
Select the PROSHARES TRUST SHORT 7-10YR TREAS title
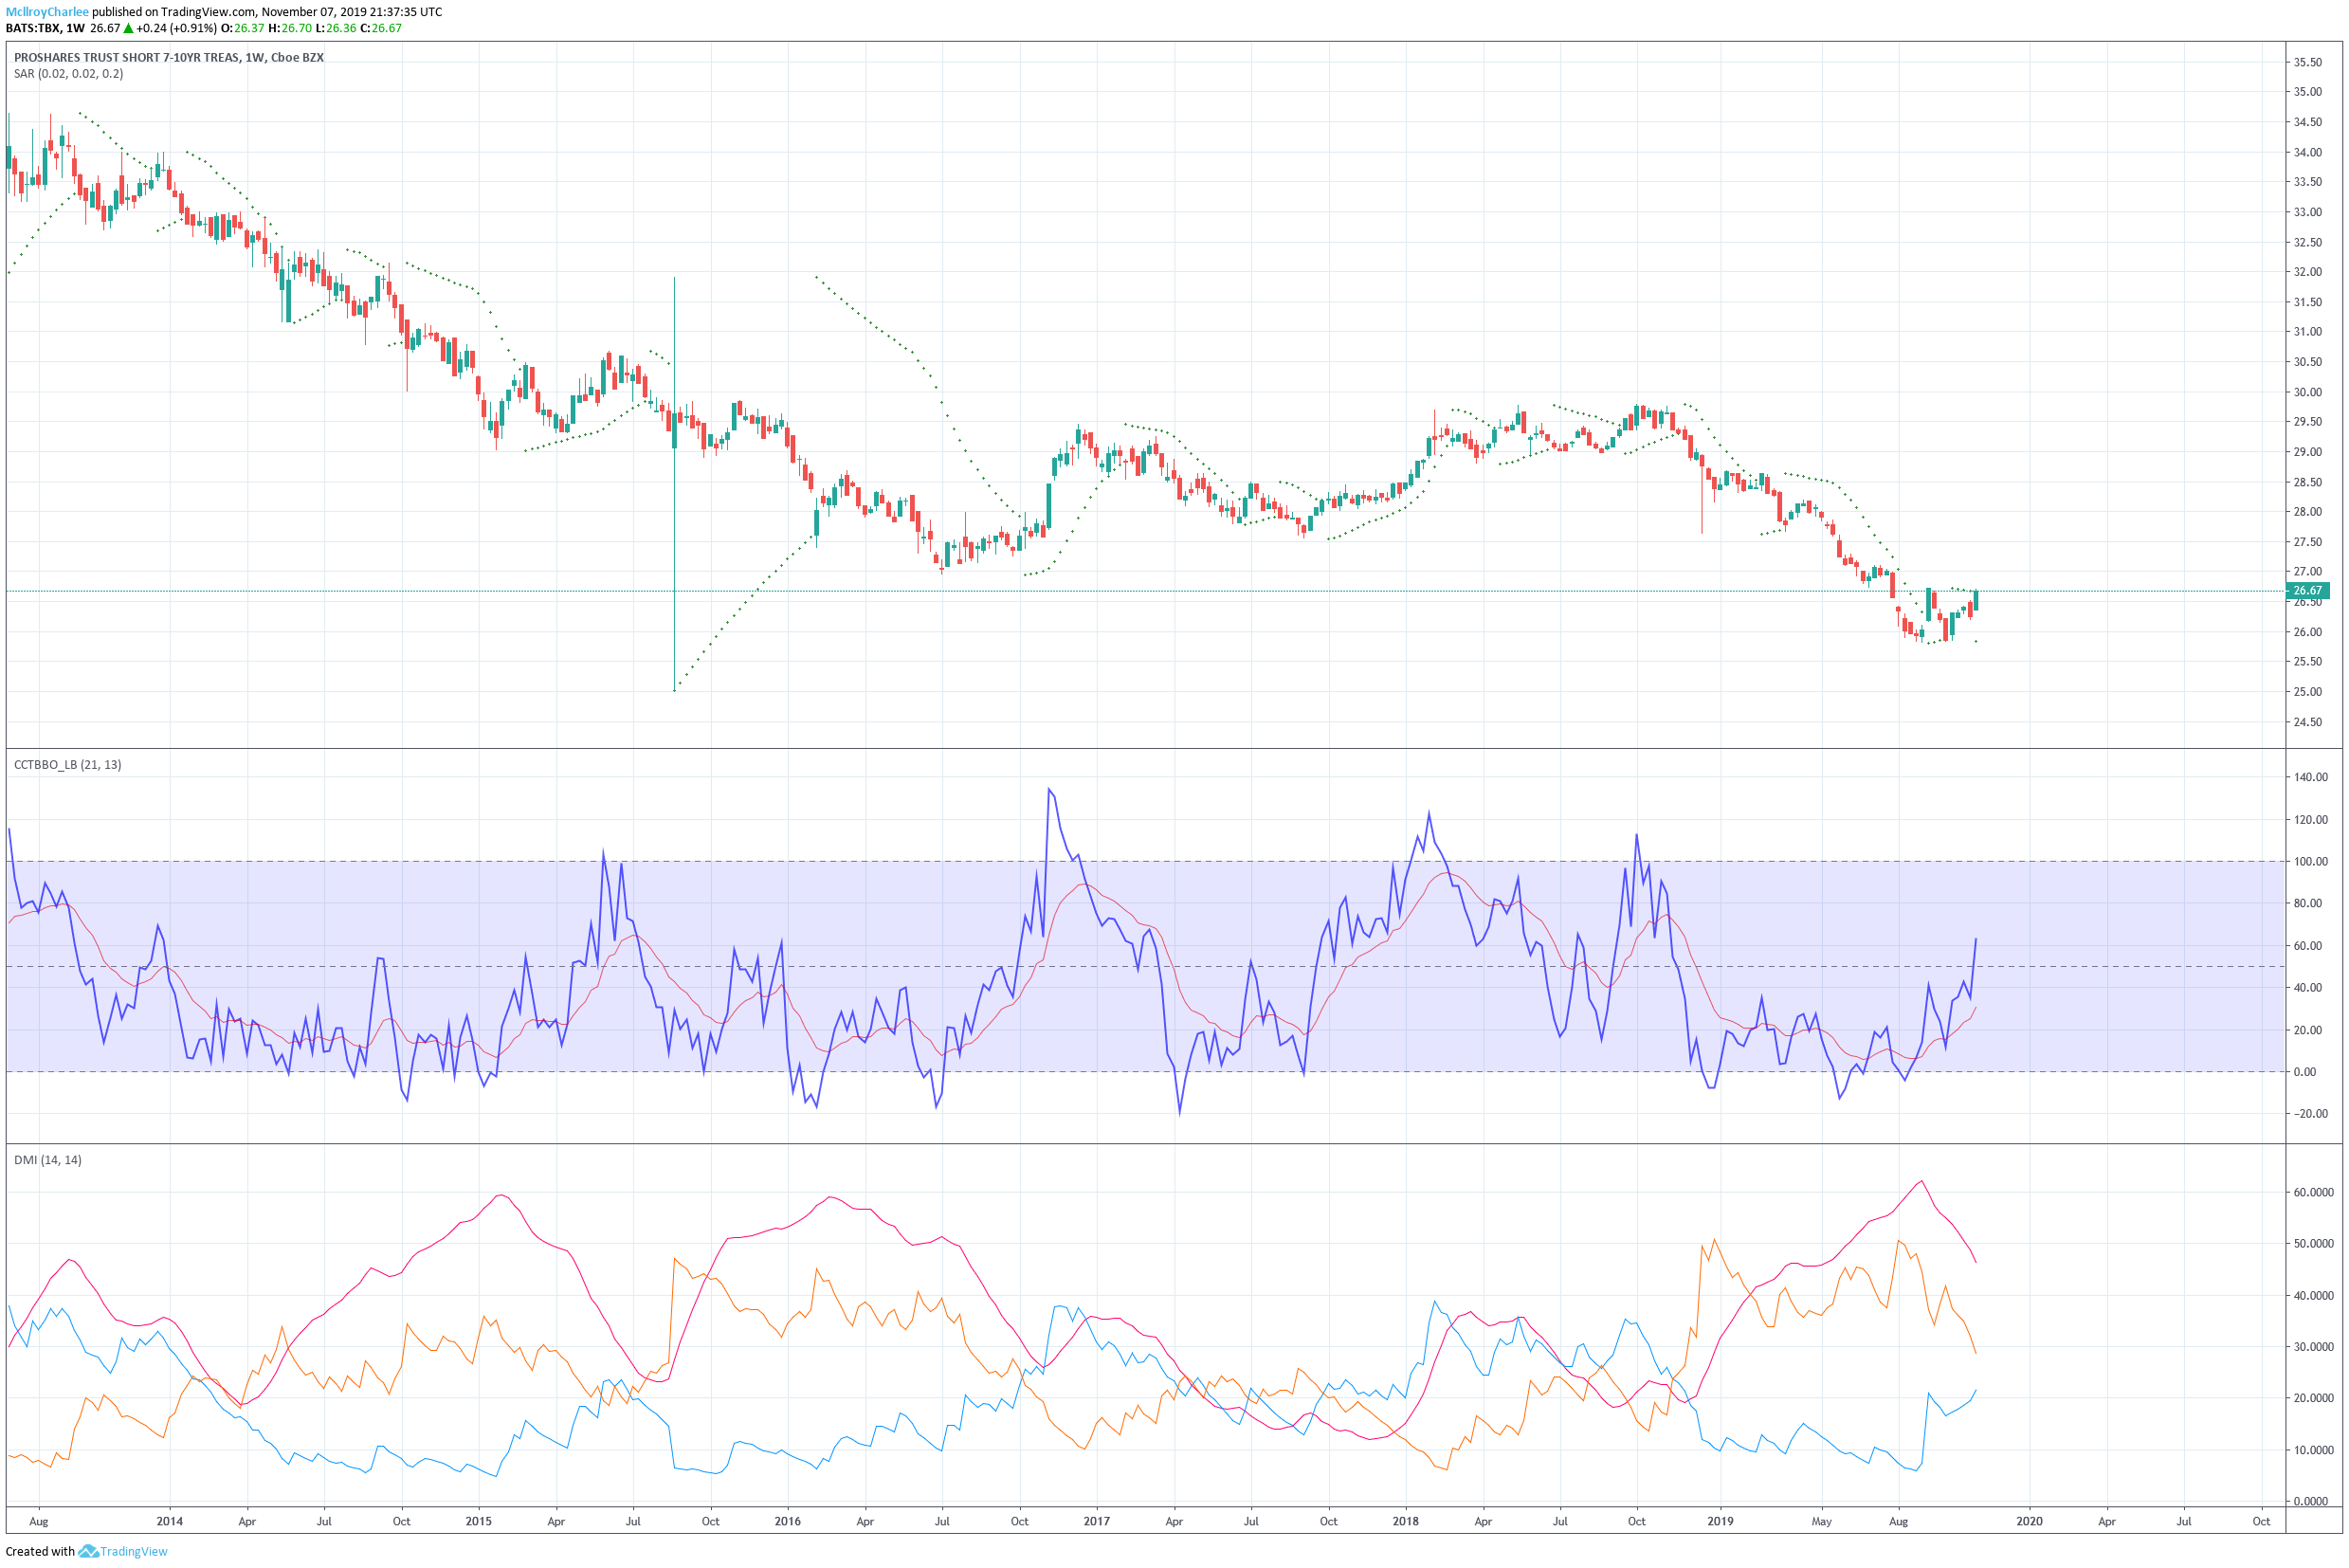pos(127,58)
